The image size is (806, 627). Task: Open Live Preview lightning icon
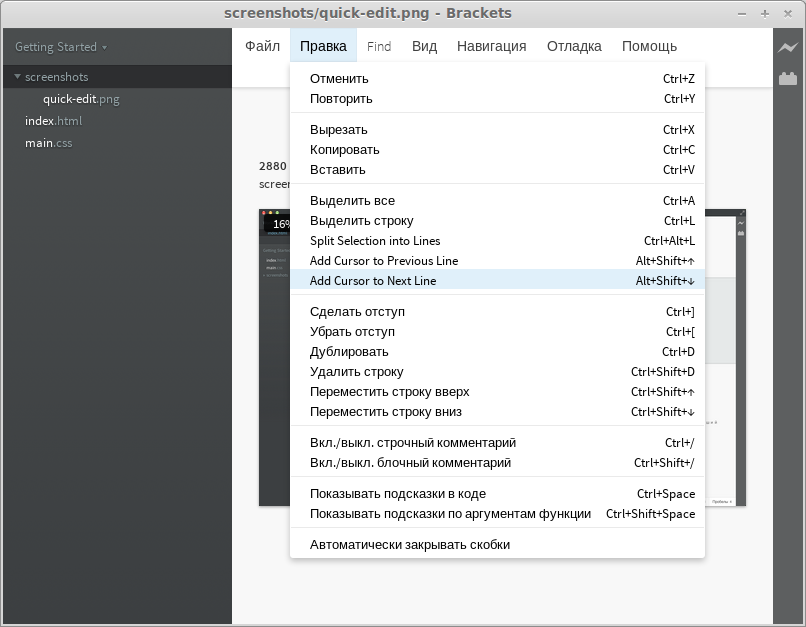787,48
